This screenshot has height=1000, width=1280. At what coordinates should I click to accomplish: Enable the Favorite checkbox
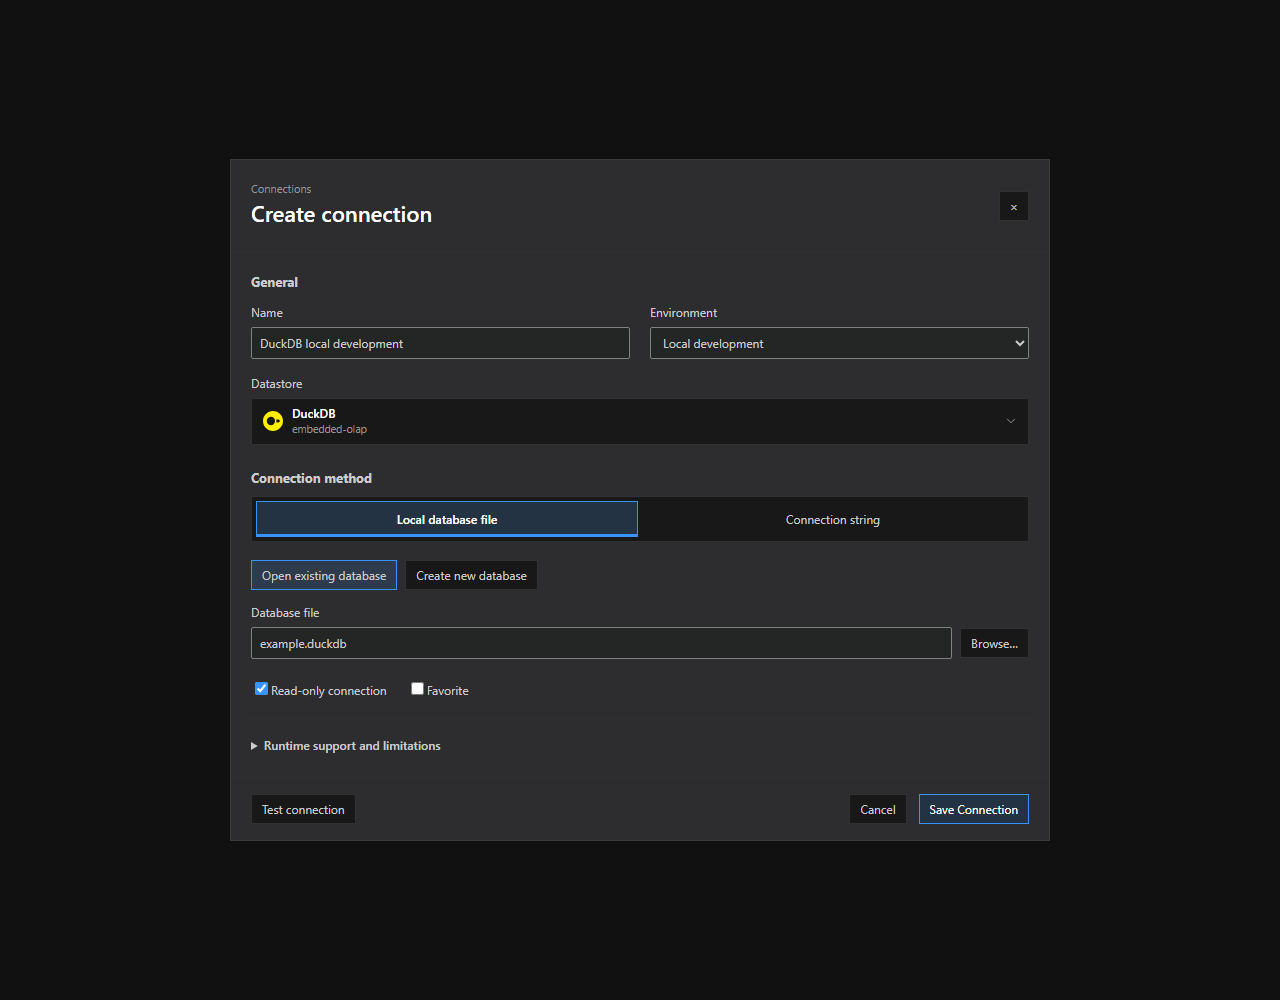click(417, 689)
